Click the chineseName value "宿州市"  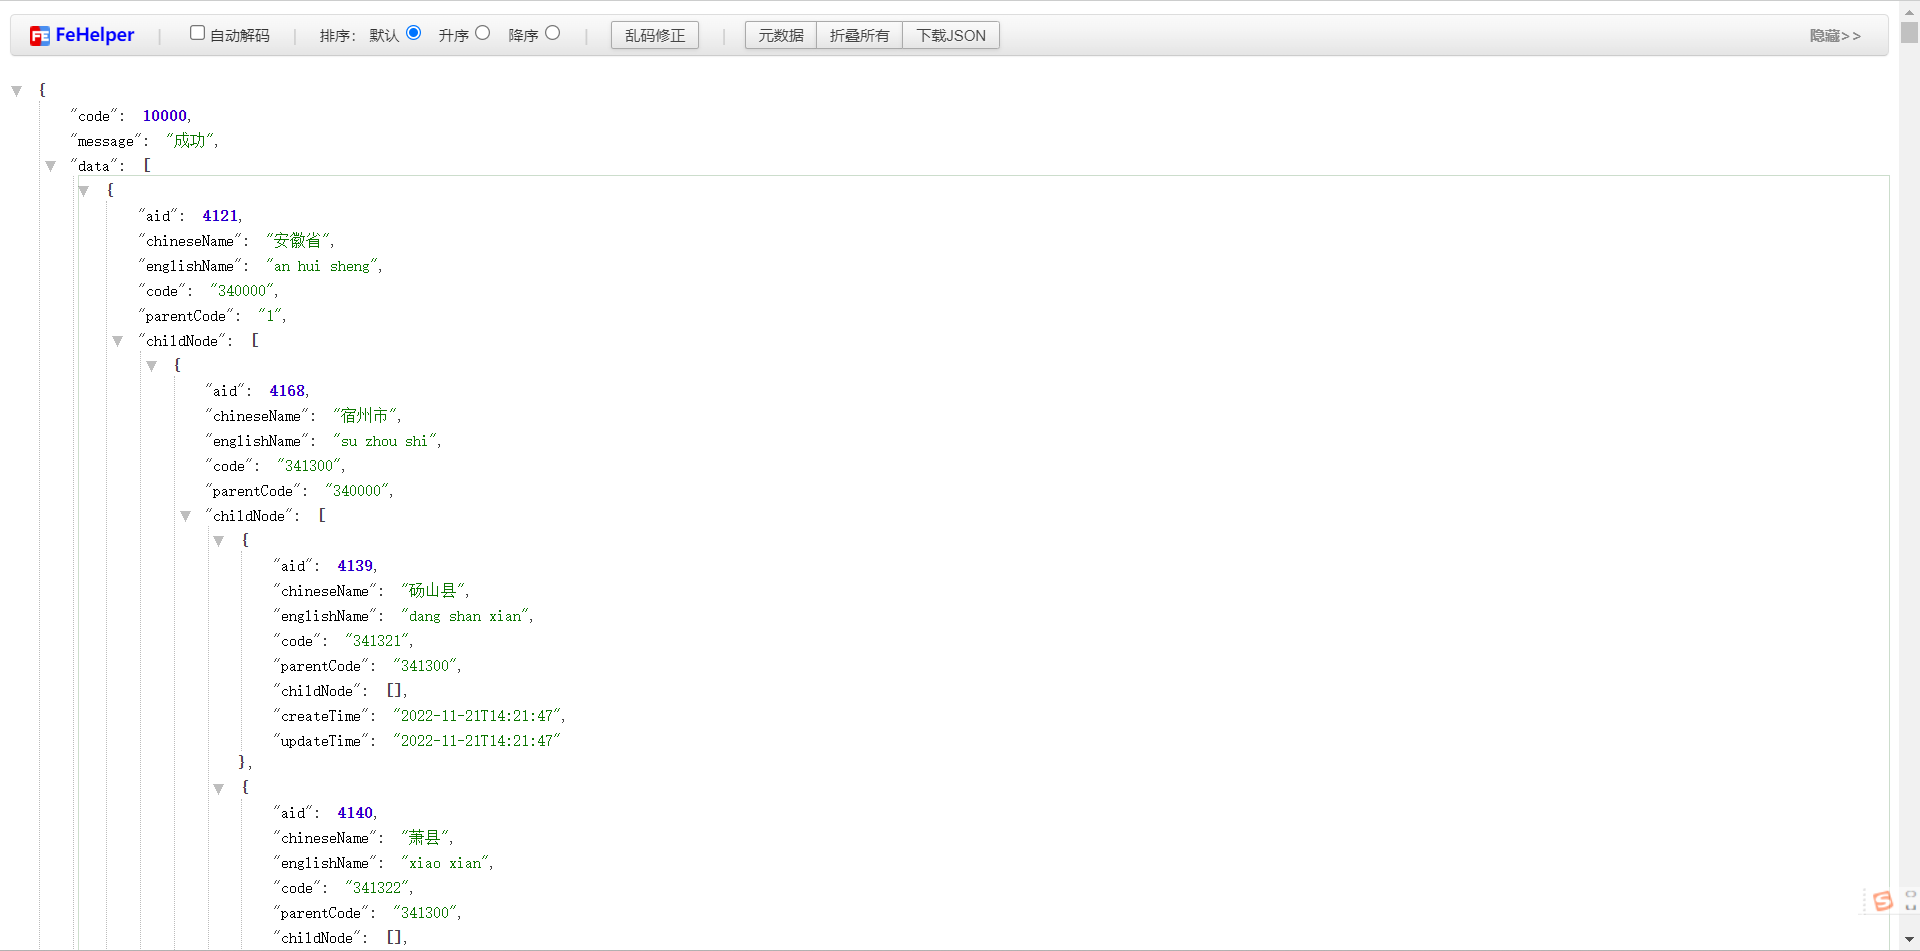365,416
